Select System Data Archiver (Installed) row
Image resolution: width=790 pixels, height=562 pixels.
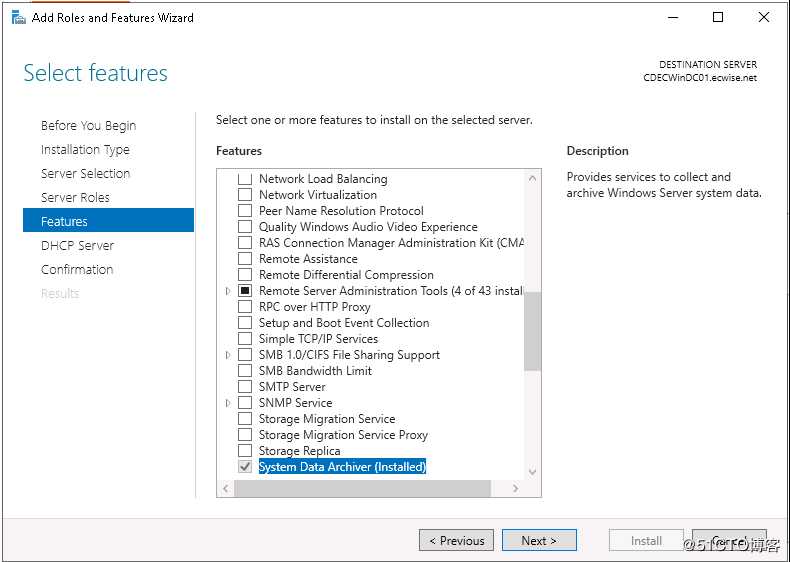(342, 467)
